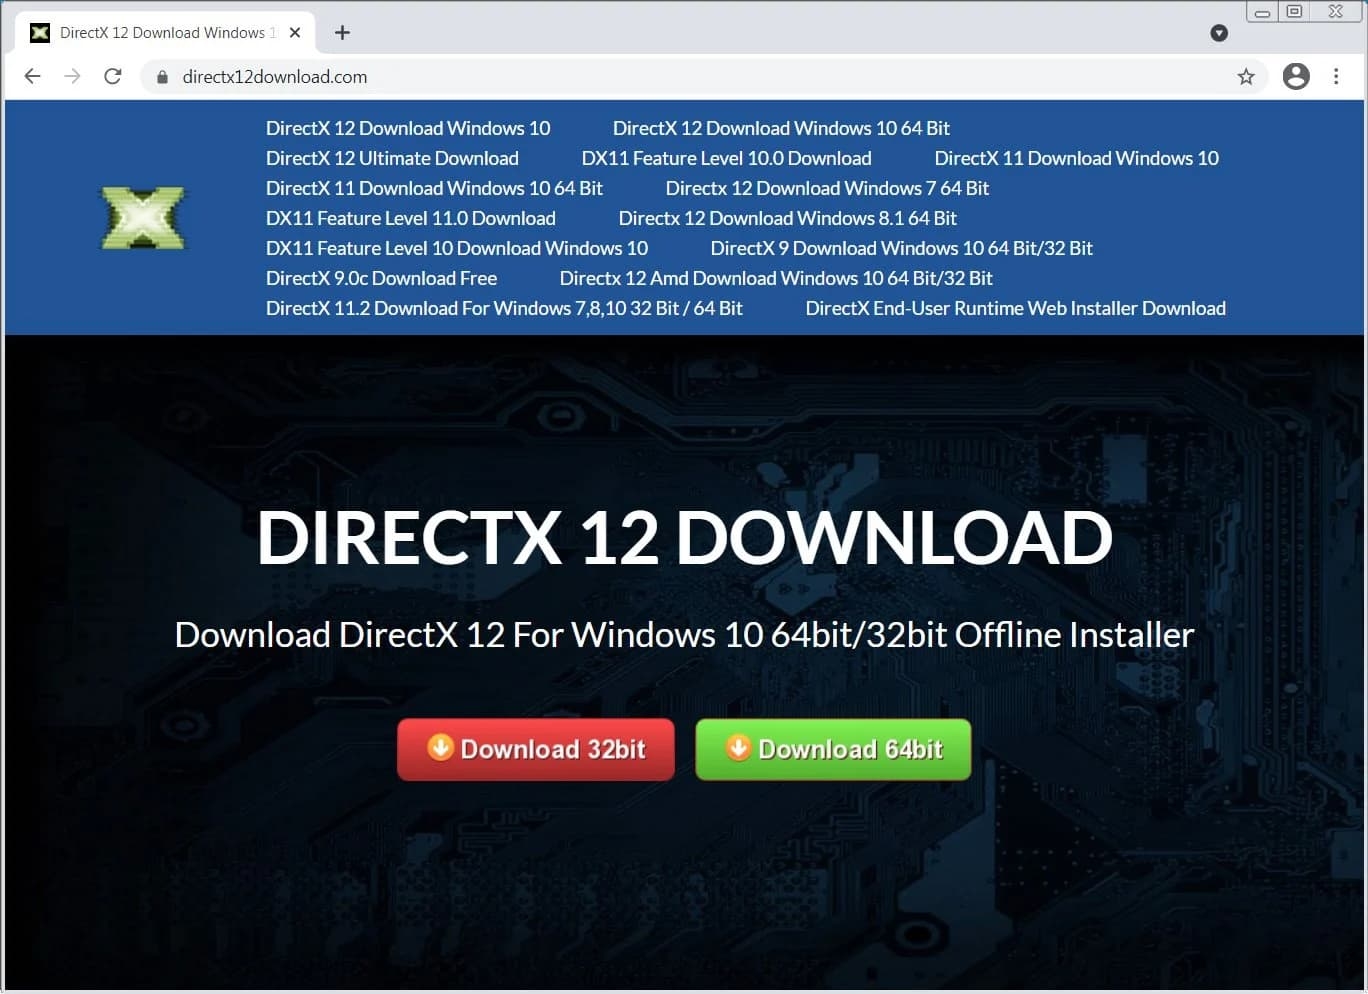Screen dimensions: 1368x994
Task: Open DirectX 12 Download Windows 10 link
Action: (x=408, y=128)
